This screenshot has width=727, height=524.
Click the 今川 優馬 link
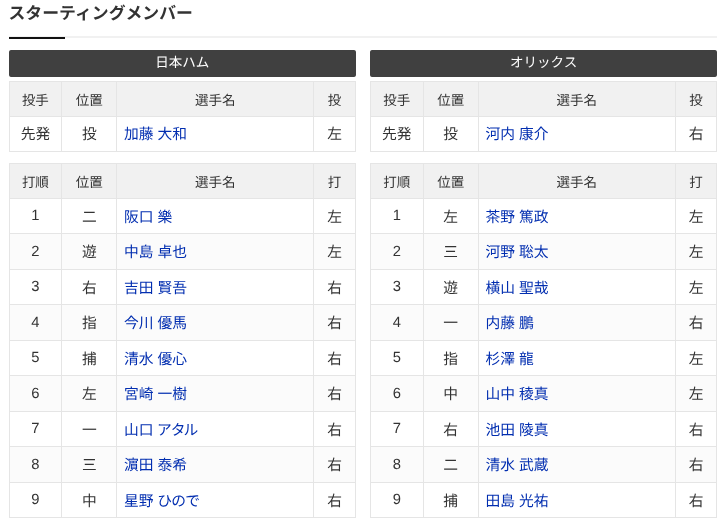pos(155,323)
